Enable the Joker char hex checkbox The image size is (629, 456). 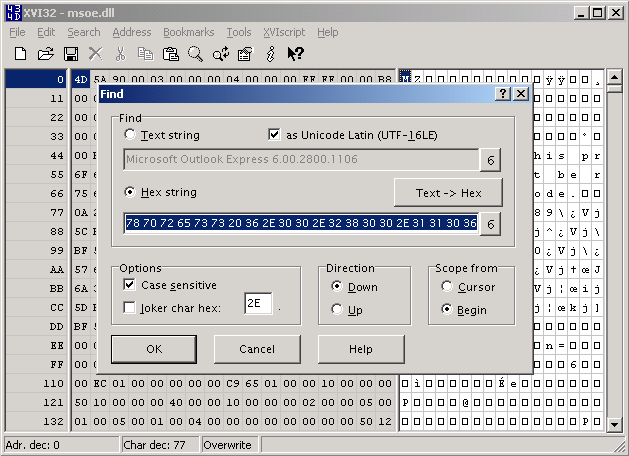tap(130, 307)
